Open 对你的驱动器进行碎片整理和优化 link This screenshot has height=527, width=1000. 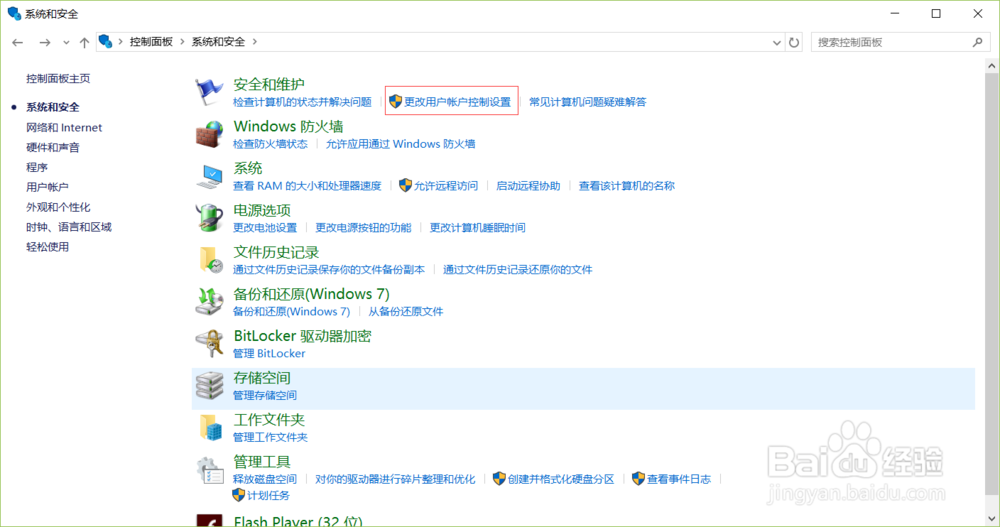(395, 479)
